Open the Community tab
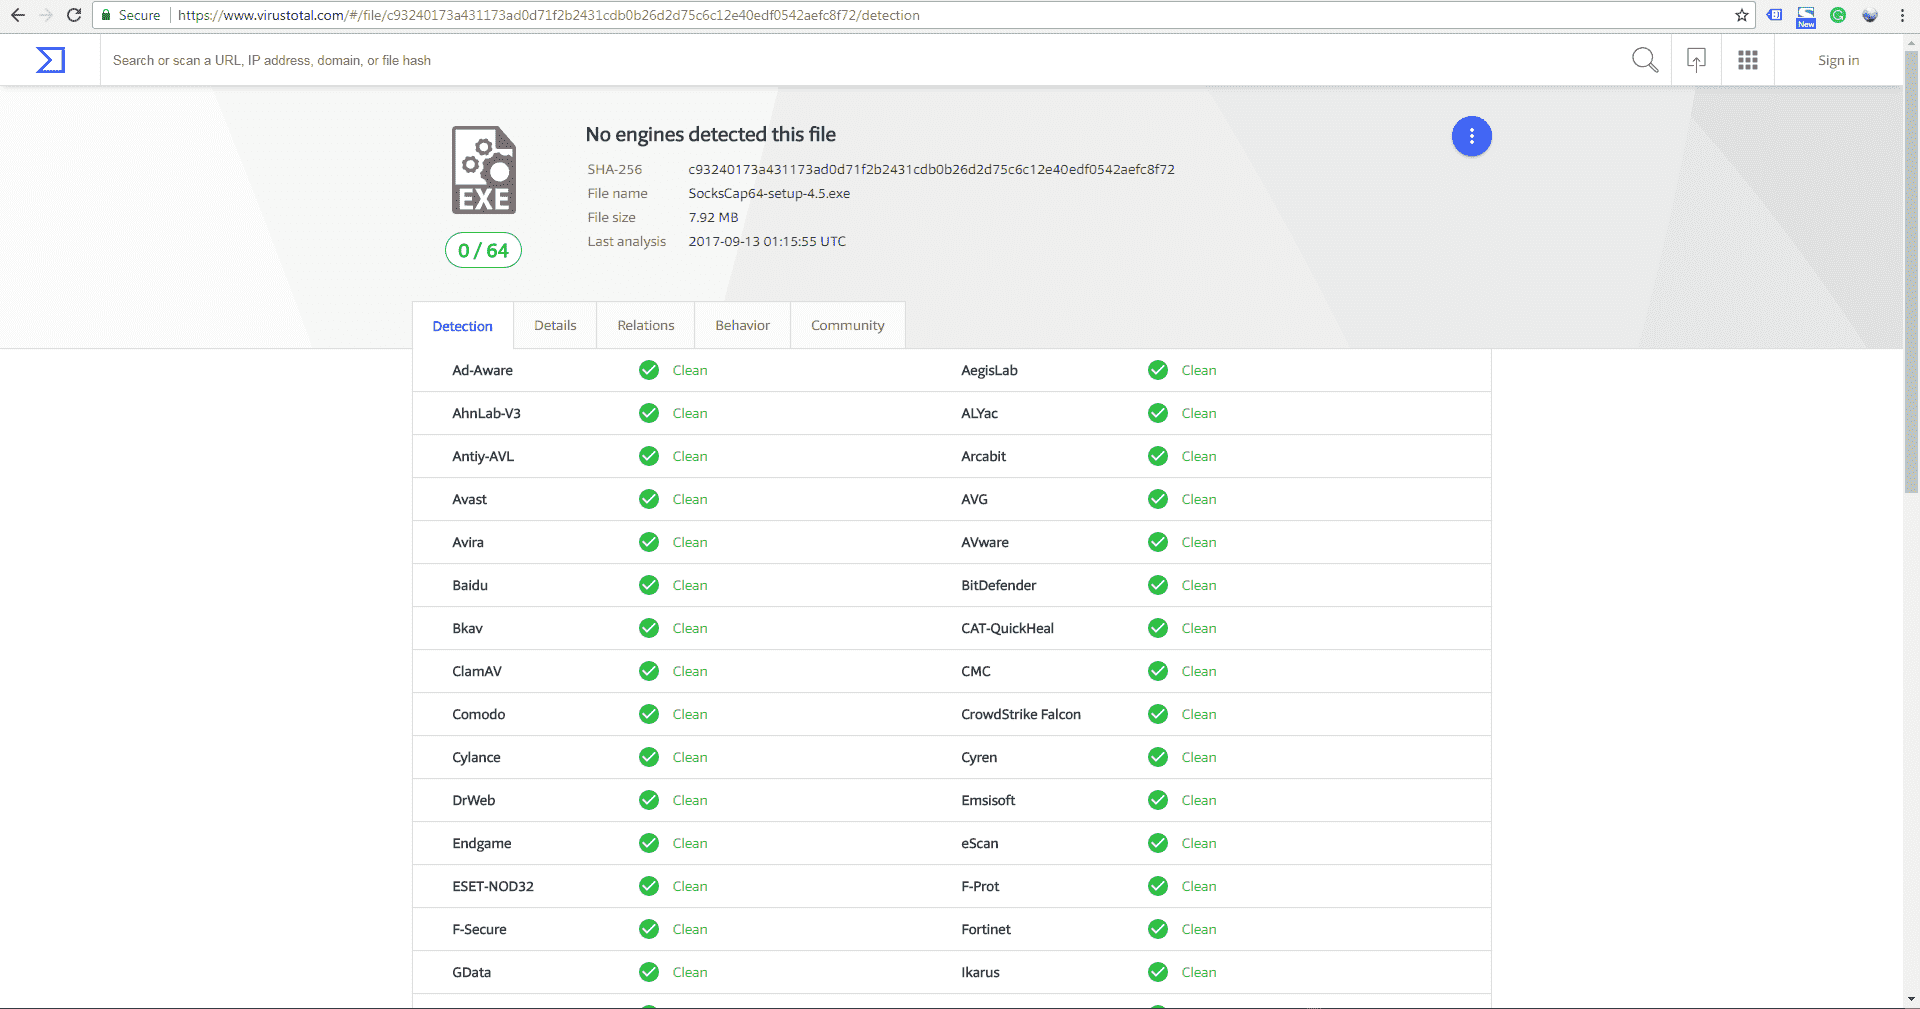1920x1009 pixels. click(847, 325)
